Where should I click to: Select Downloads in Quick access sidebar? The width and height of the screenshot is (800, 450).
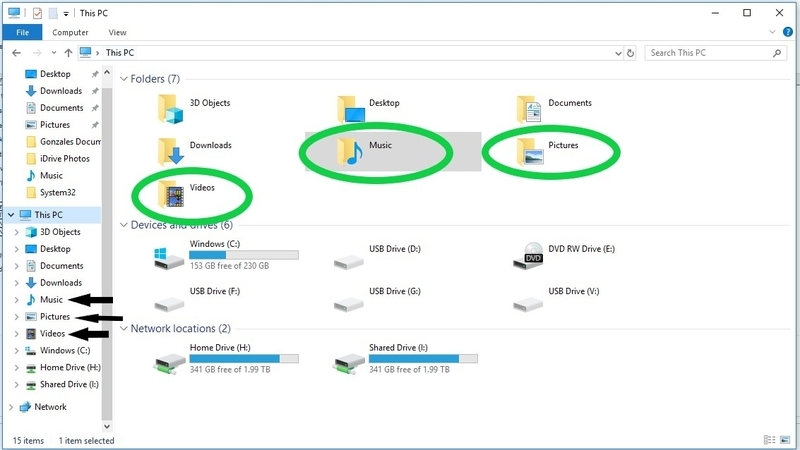point(60,91)
